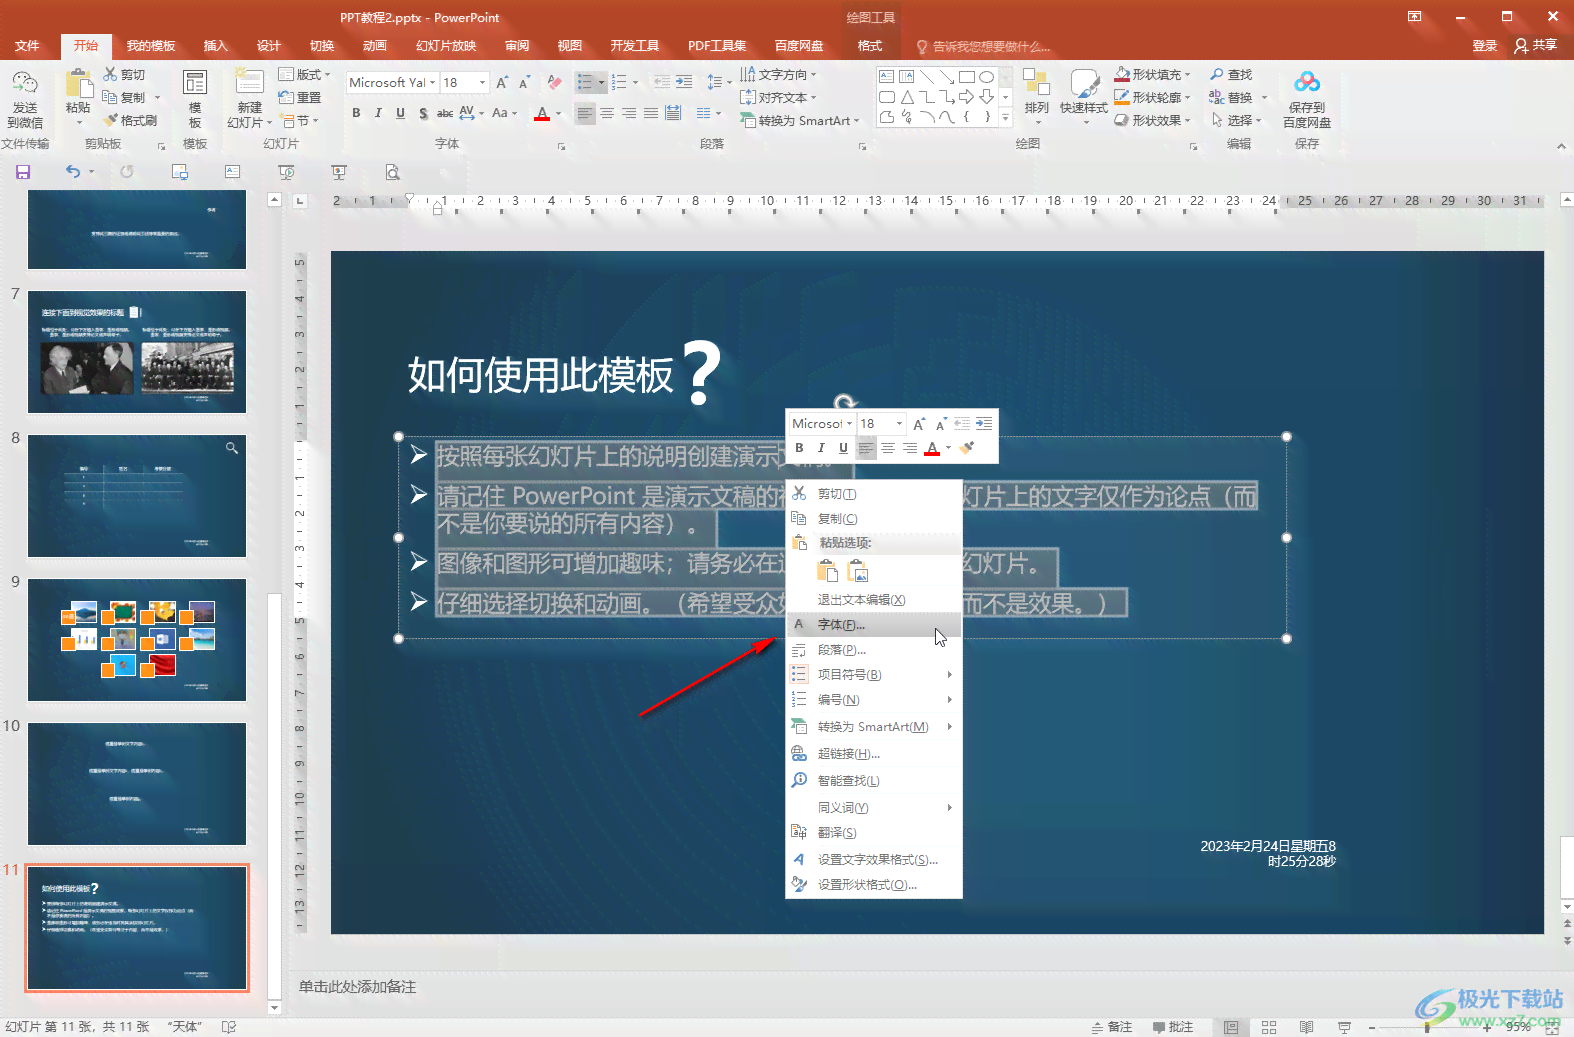Toggle center alignment in ribbon paragraph group
Image resolution: width=1574 pixels, height=1037 pixels.
pyautogui.click(x=607, y=113)
